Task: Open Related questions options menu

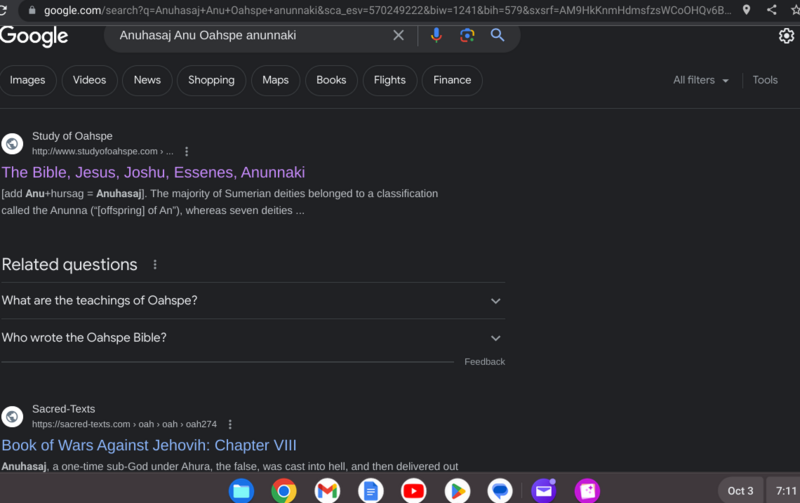Action: pyautogui.click(x=155, y=265)
